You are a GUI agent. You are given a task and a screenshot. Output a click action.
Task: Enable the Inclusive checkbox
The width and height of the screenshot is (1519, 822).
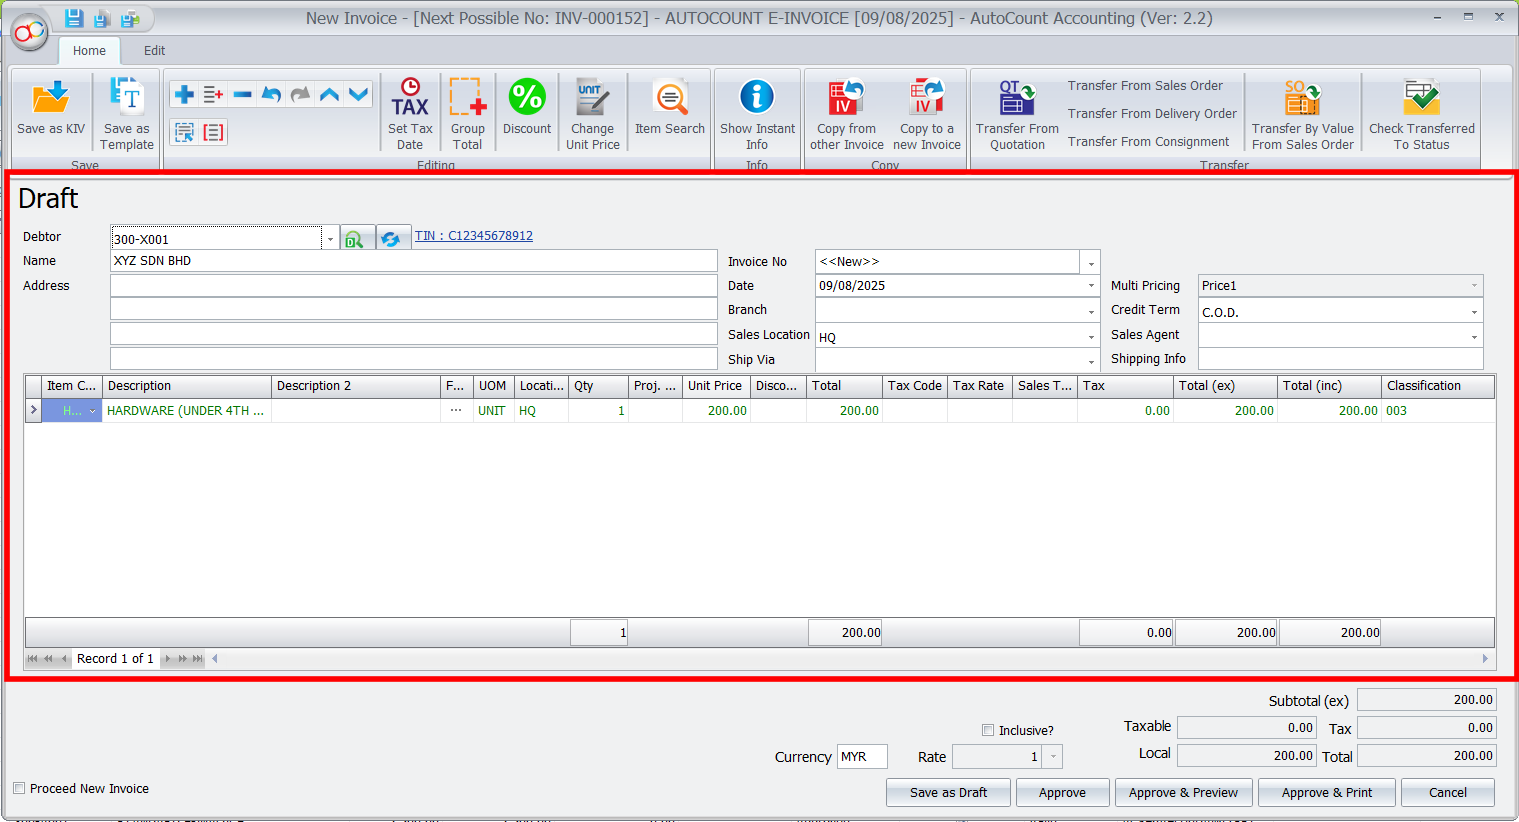pos(988,730)
